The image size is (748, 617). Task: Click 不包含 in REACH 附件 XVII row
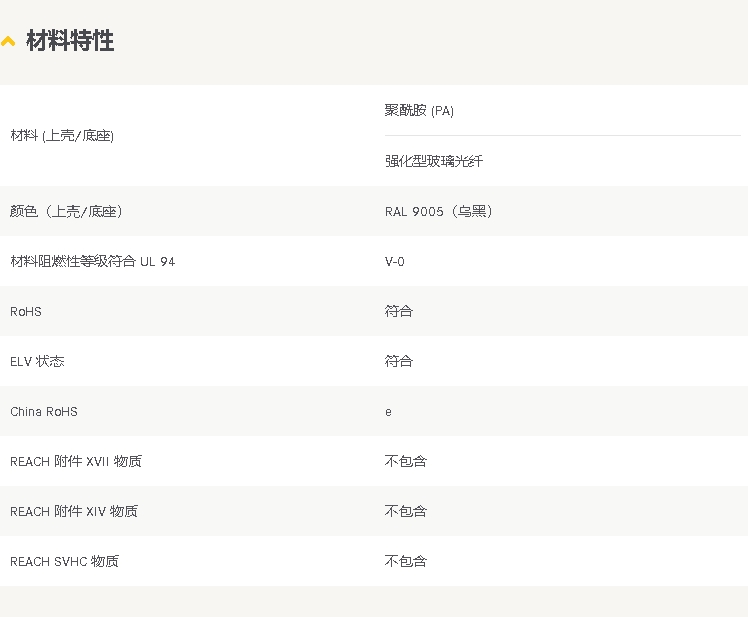tap(405, 461)
